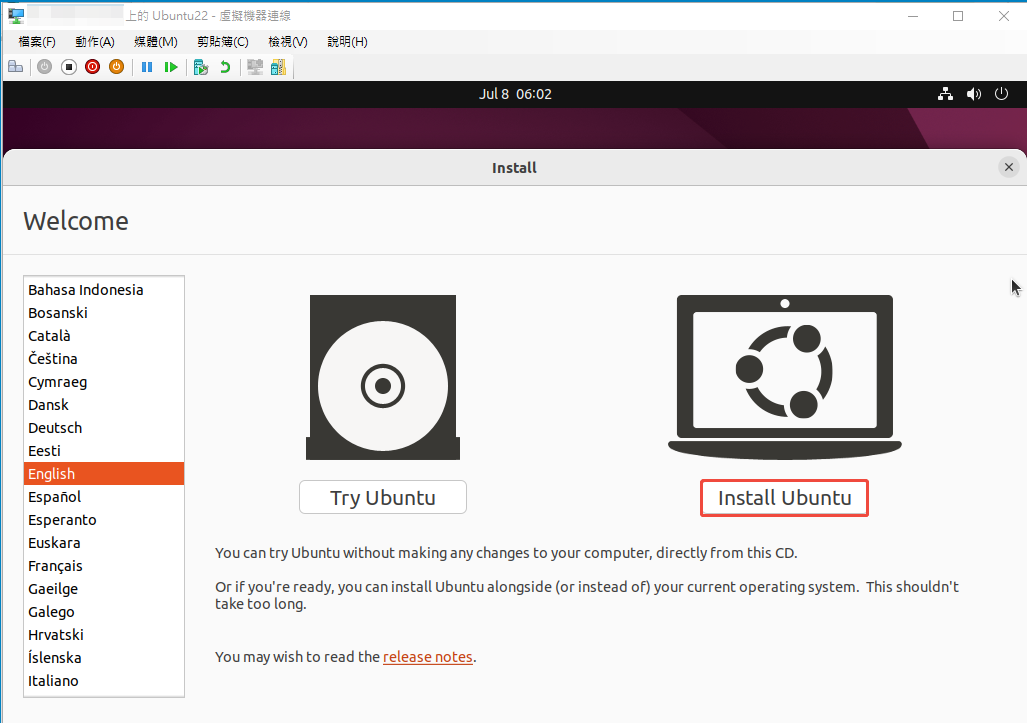The image size is (1027, 723).
Task: Create a checkpoint using the toolbar icon
Action: pyautogui.click(x=201, y=67)
